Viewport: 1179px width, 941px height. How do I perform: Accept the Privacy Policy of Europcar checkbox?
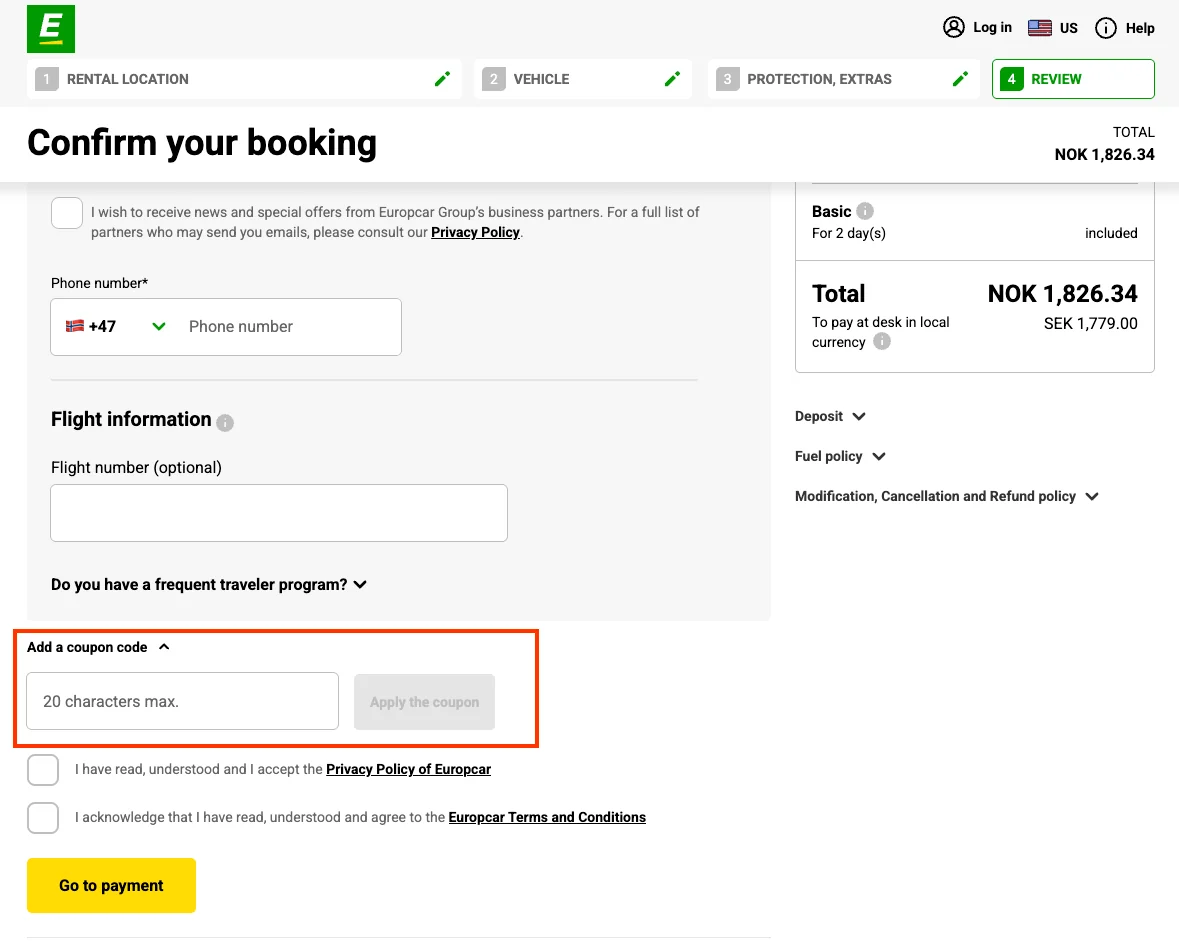(43, 769)
